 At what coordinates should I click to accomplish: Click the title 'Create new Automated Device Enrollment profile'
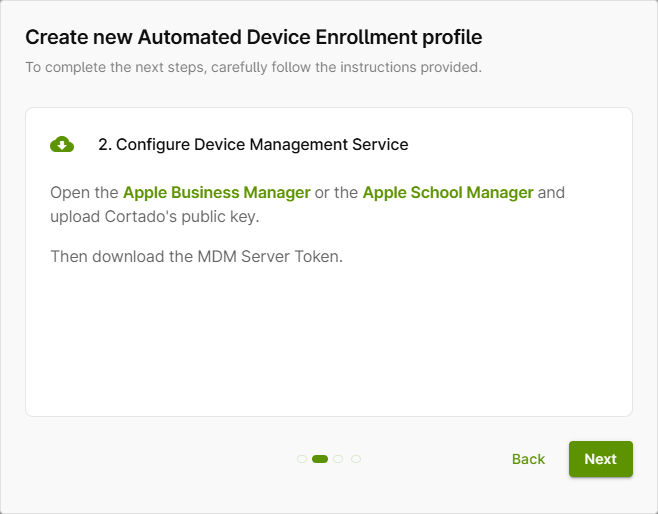point(253,37)
